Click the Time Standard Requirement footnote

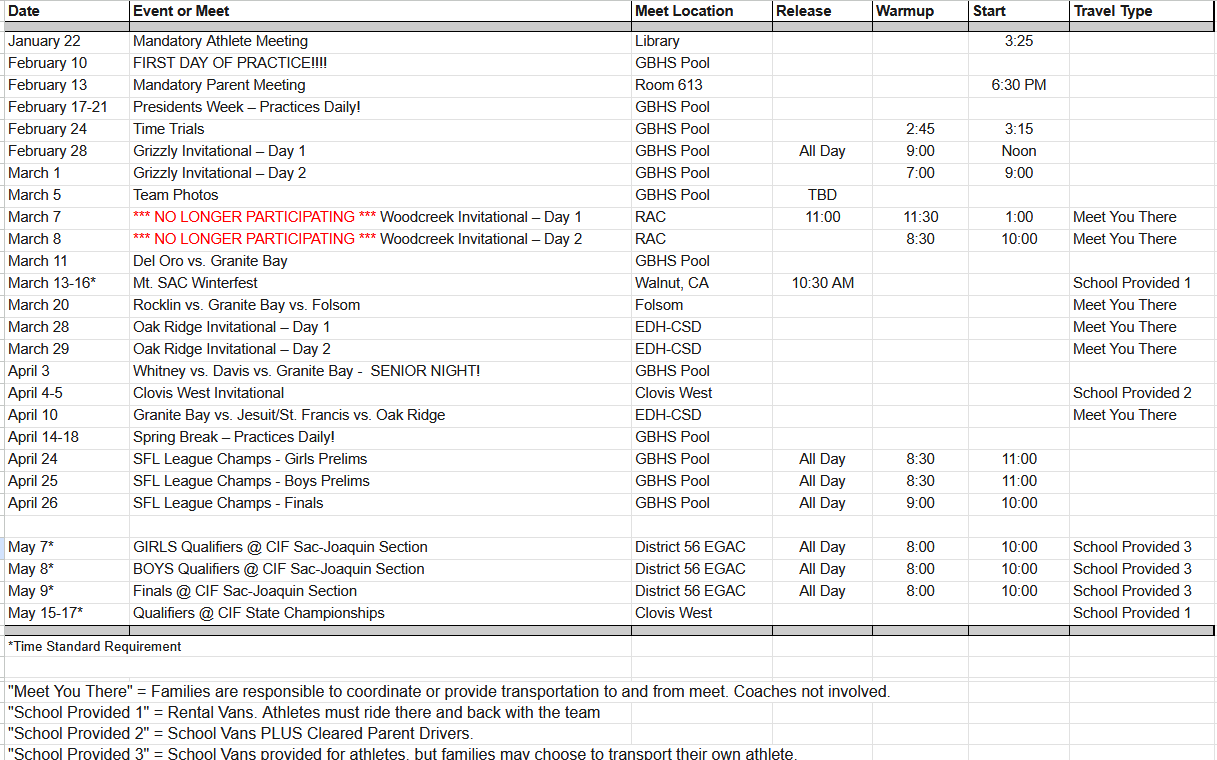click(95, 647)
